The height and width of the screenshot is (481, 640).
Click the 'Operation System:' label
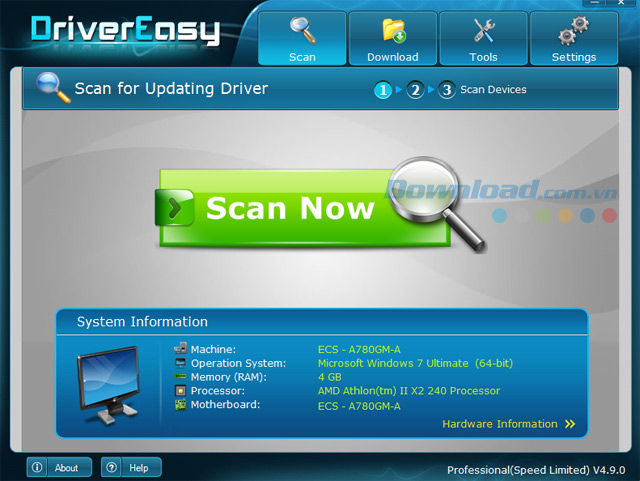pyautogui.click(x=238, y=363)
